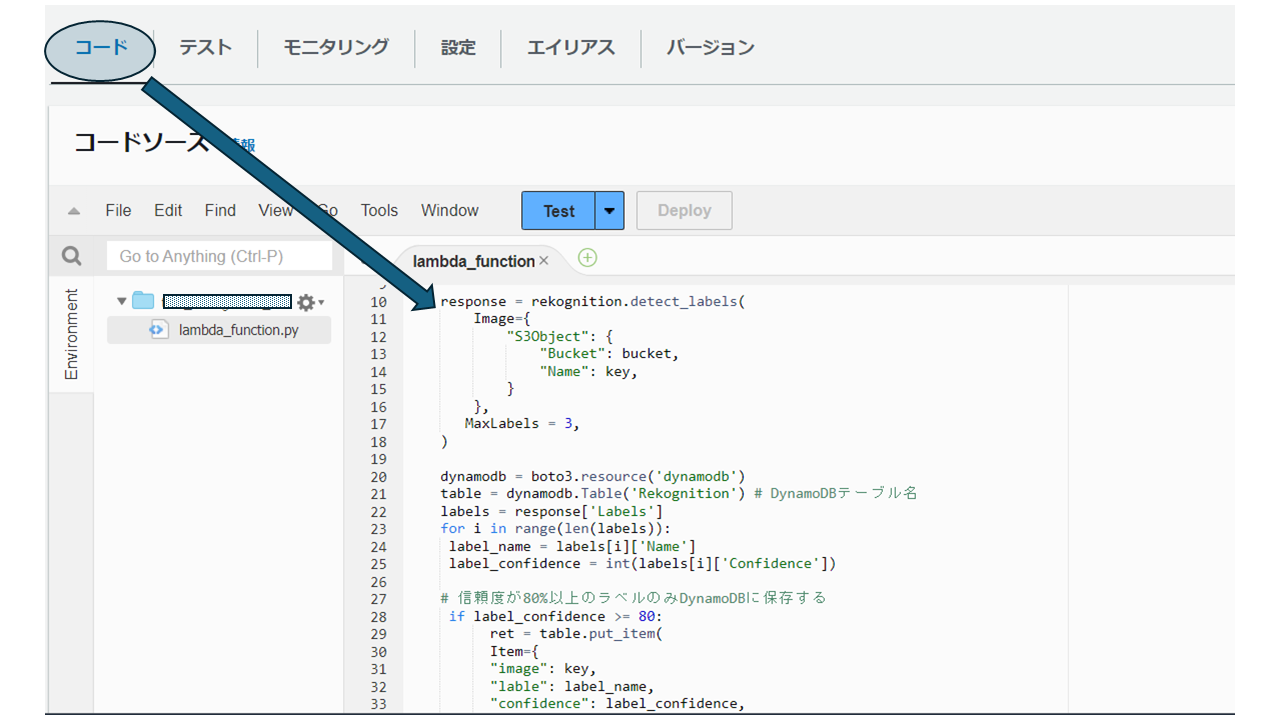Click the folder icon in the tree
The image size is (1280, 720).
142,300
